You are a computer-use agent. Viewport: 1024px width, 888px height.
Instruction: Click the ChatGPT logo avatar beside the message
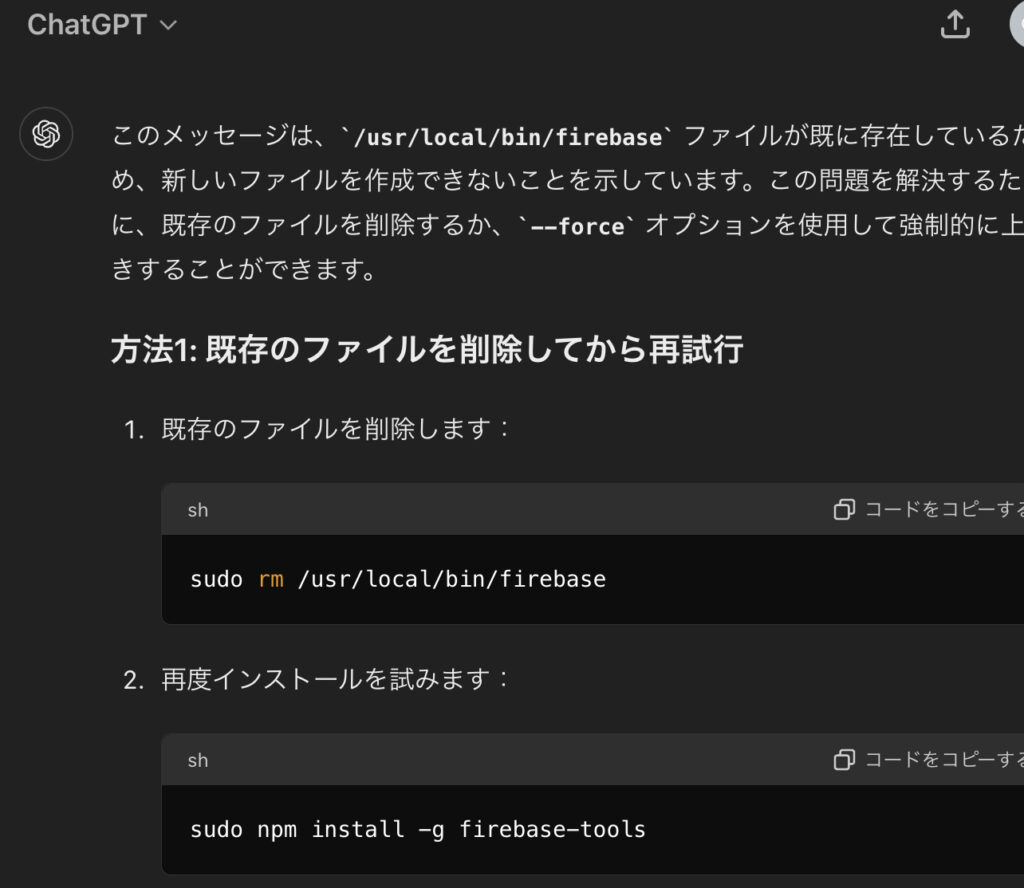click(46, 134)
